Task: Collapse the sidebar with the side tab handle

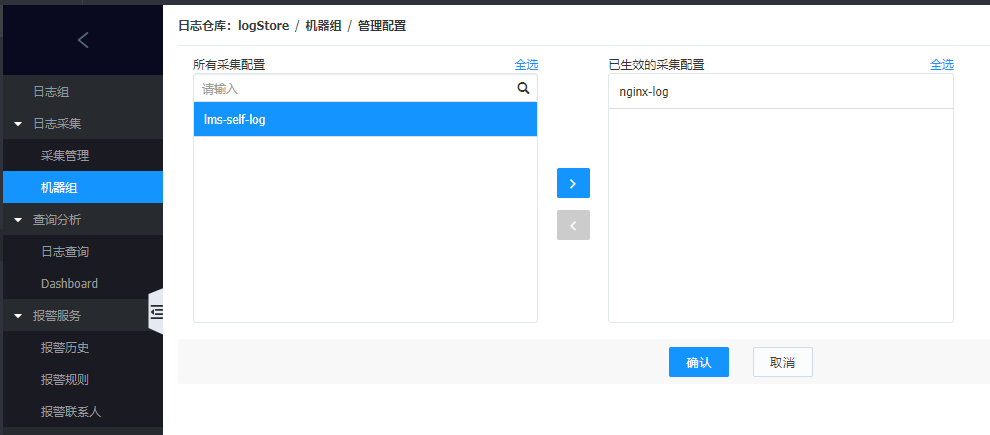Action: click(x=156, y=311)
